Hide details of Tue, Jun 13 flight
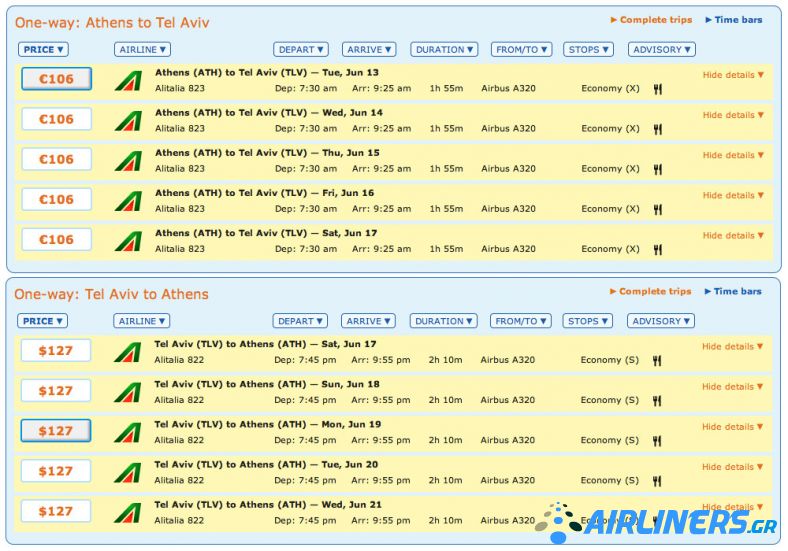The width and height of the screenshot is (788, 551). coord(733,75)
